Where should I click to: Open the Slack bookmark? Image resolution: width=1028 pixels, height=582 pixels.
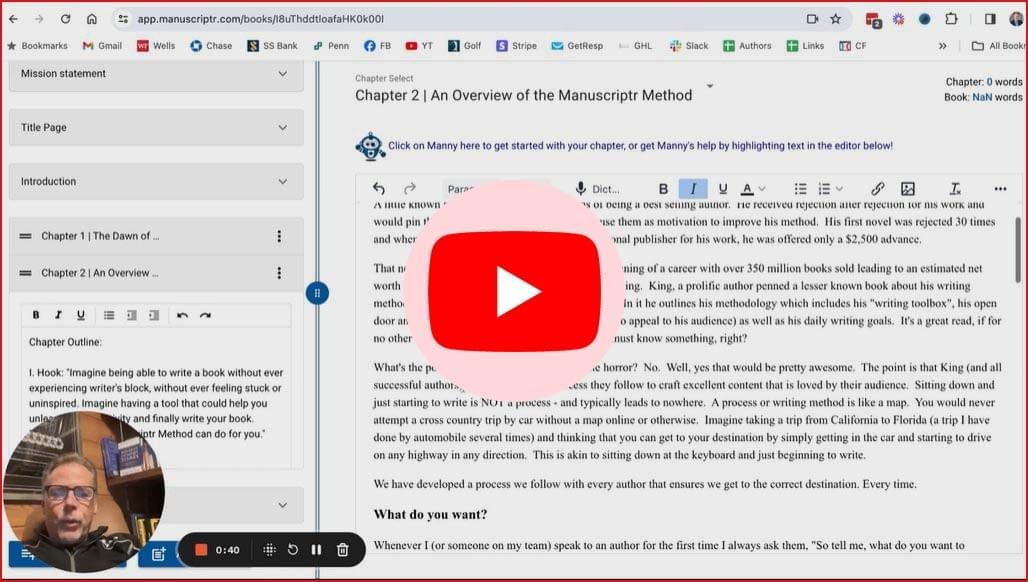point(689,46)
